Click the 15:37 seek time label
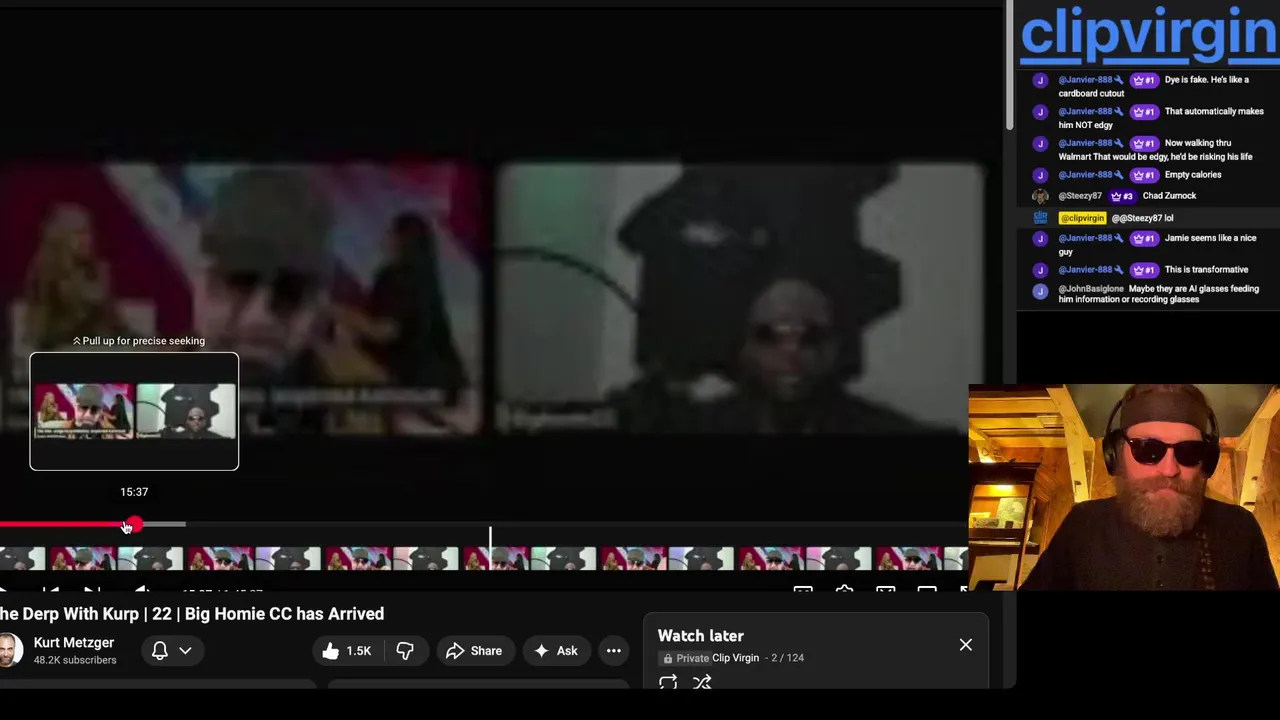This screenshot has width=1280, height=720. click(134, 492)
